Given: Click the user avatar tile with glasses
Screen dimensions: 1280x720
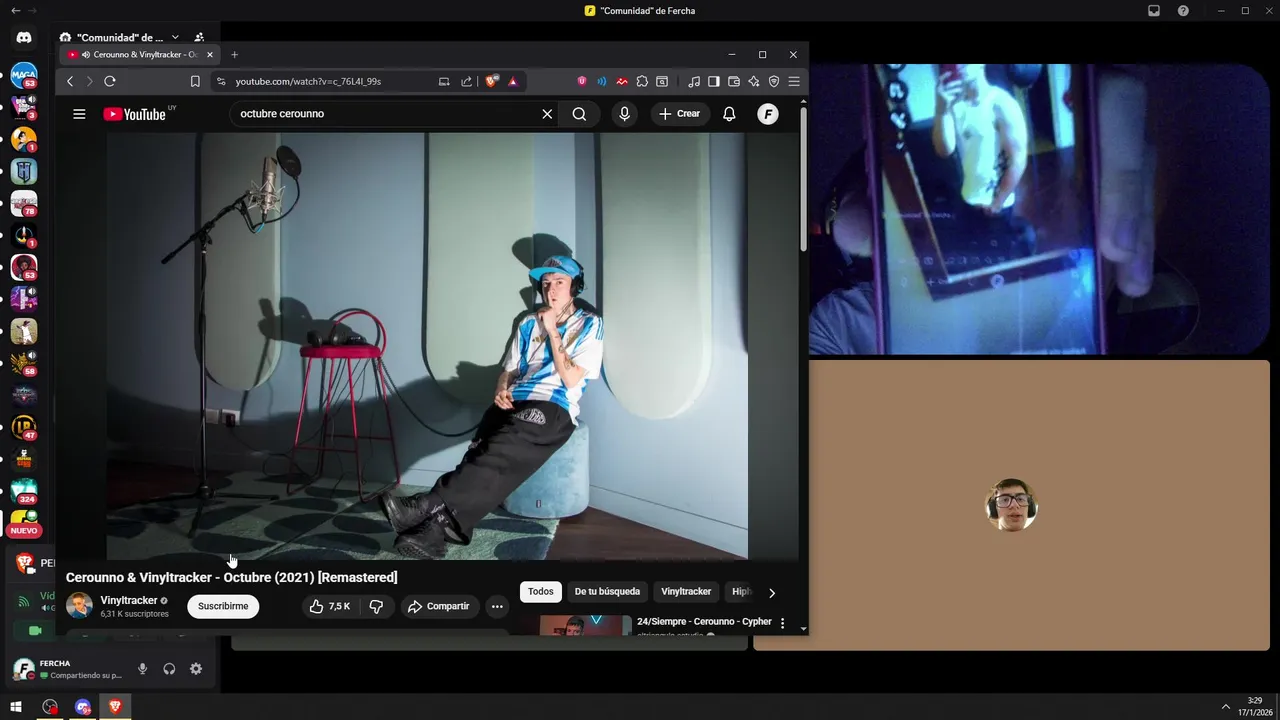Looking at the screenshot, I should coord(1011,505).
